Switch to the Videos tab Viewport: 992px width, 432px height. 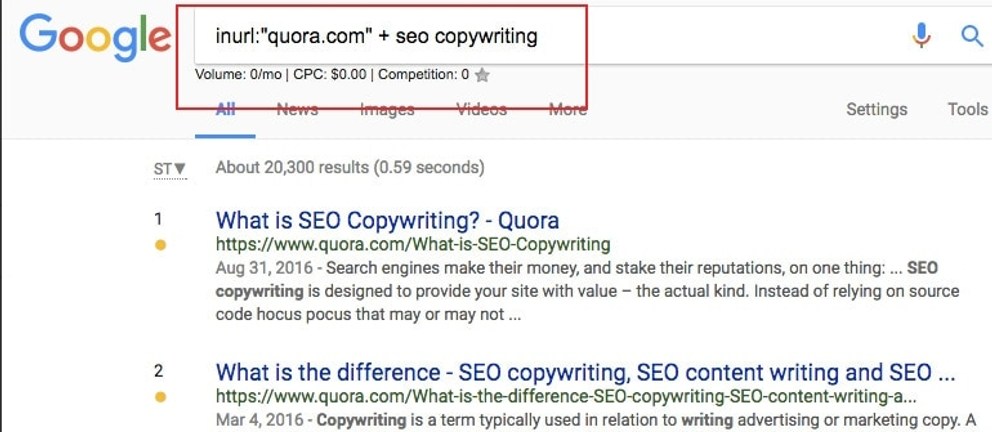coord(481,109)
